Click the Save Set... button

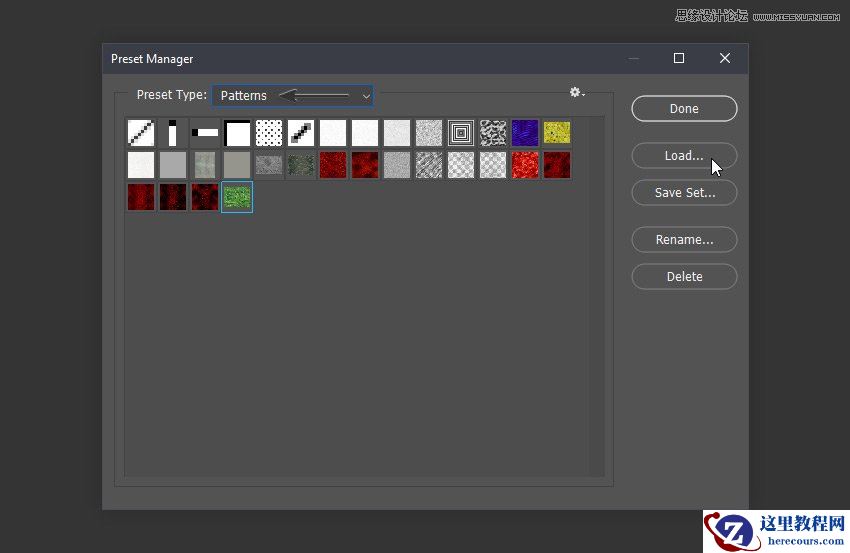click(x=684, y=192)
